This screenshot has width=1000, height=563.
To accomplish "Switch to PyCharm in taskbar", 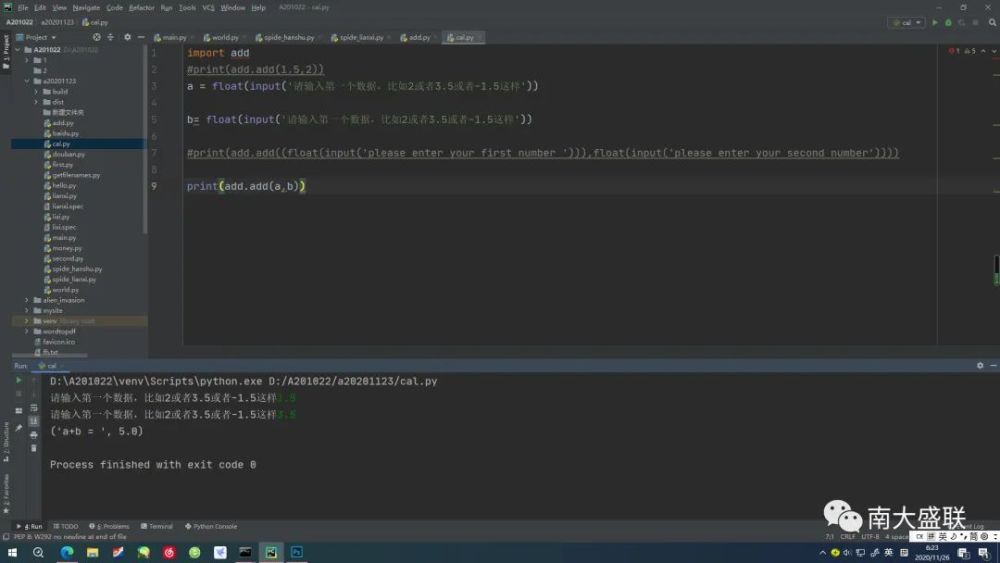I will 271,552.
